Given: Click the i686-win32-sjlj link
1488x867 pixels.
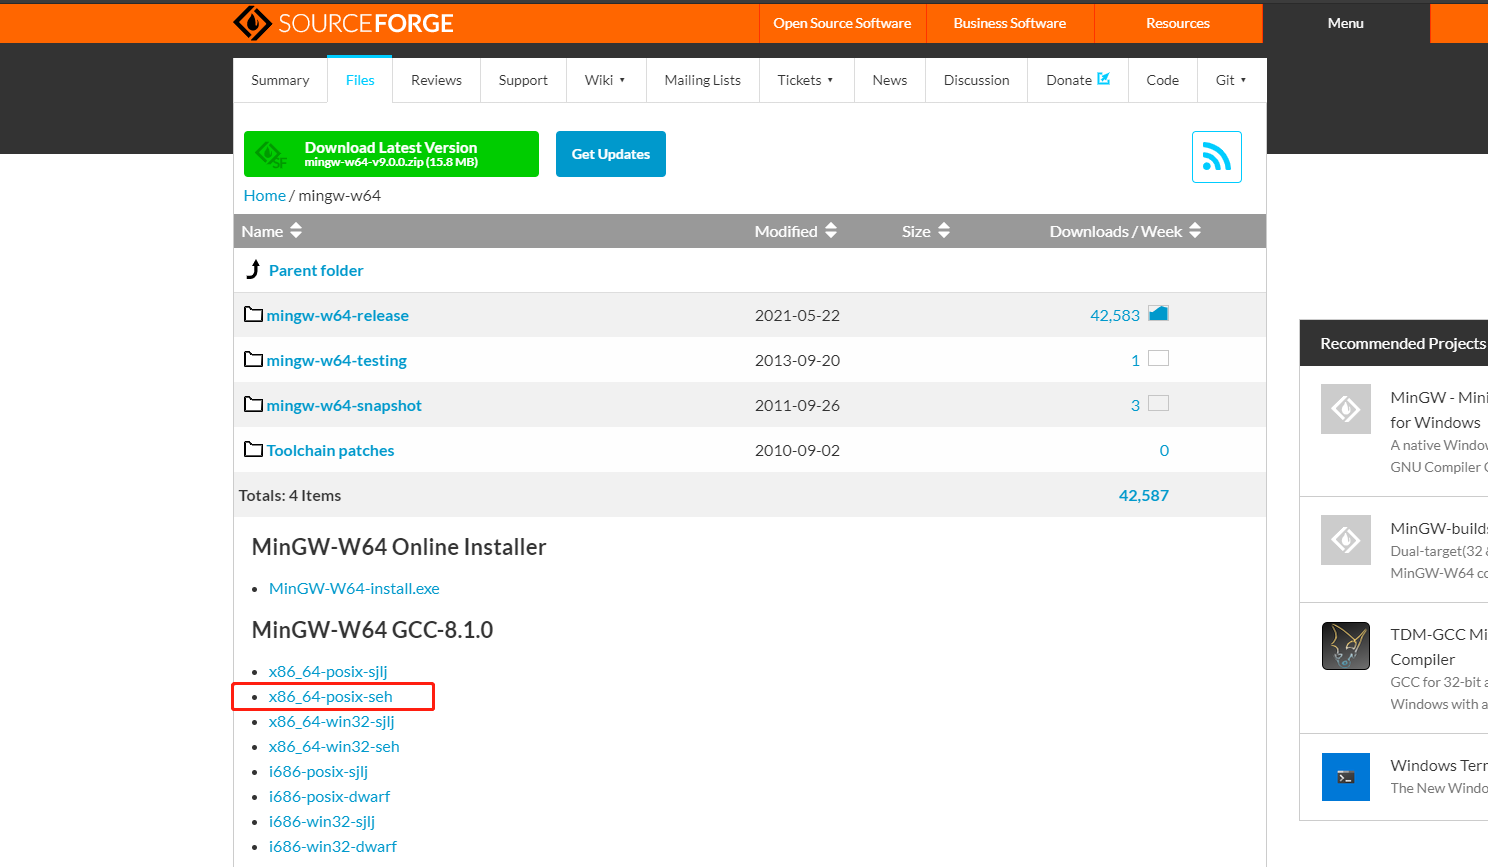Looking at the screenshot, I should coord(322,821).
